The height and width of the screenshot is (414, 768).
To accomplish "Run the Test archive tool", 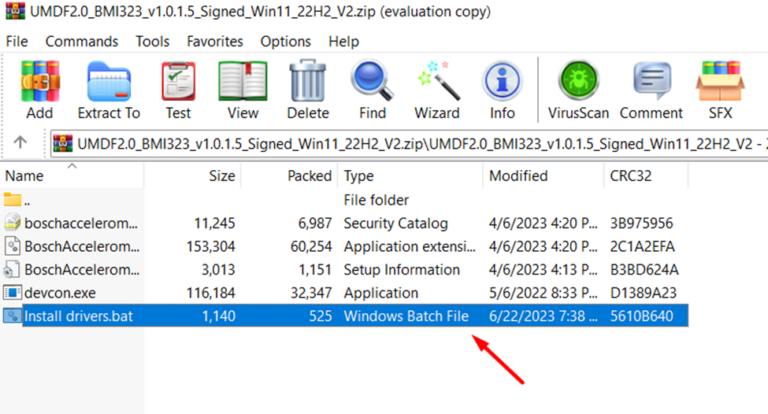I will [178, 88].
